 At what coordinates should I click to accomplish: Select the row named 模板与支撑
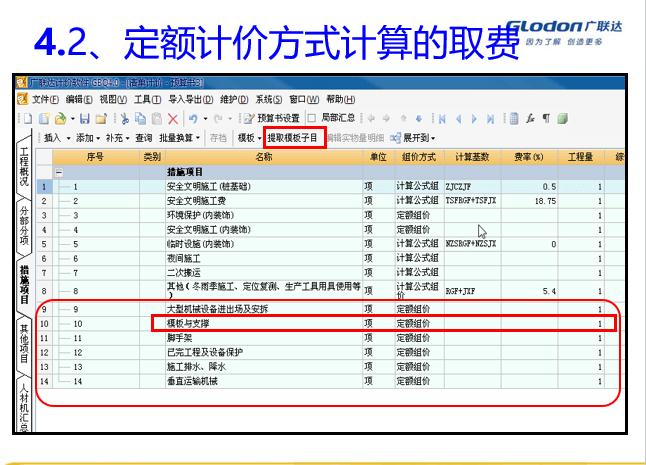(328, 324)
